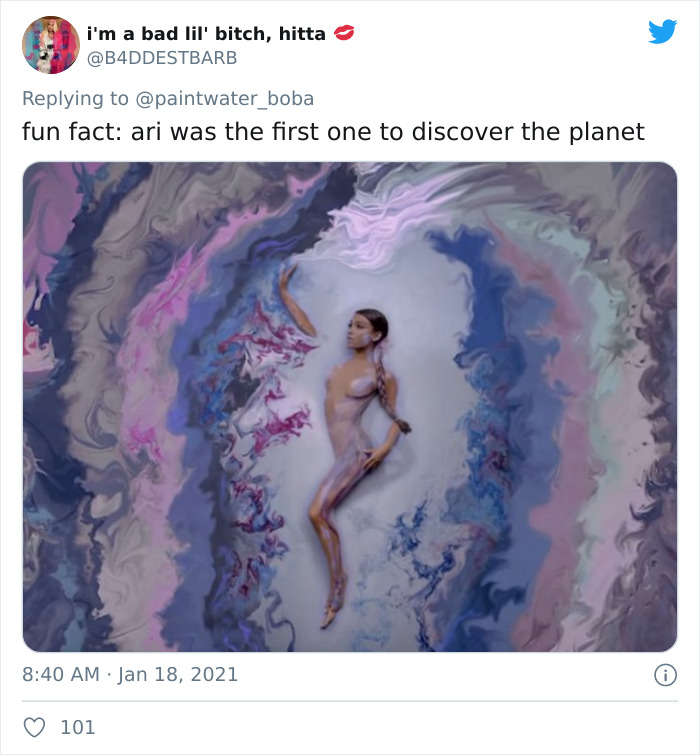The image size is (700, 755).
Task: Click the woman's feet in the image
Action: coord(330,610)
